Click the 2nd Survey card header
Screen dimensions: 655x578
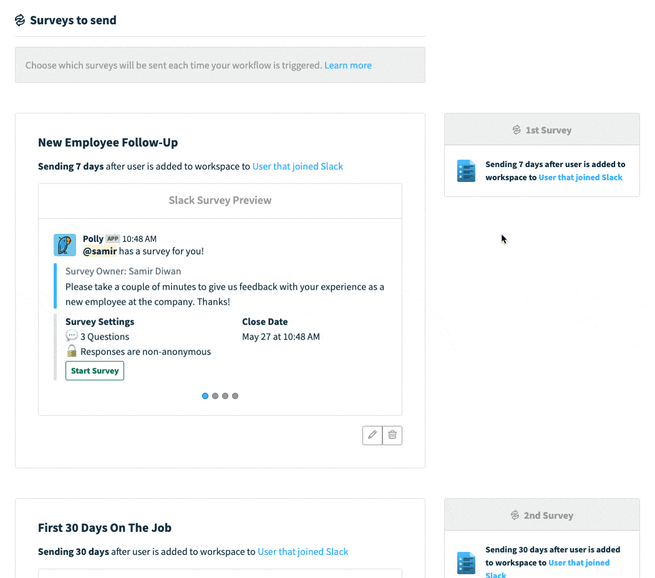coord(542,515)
